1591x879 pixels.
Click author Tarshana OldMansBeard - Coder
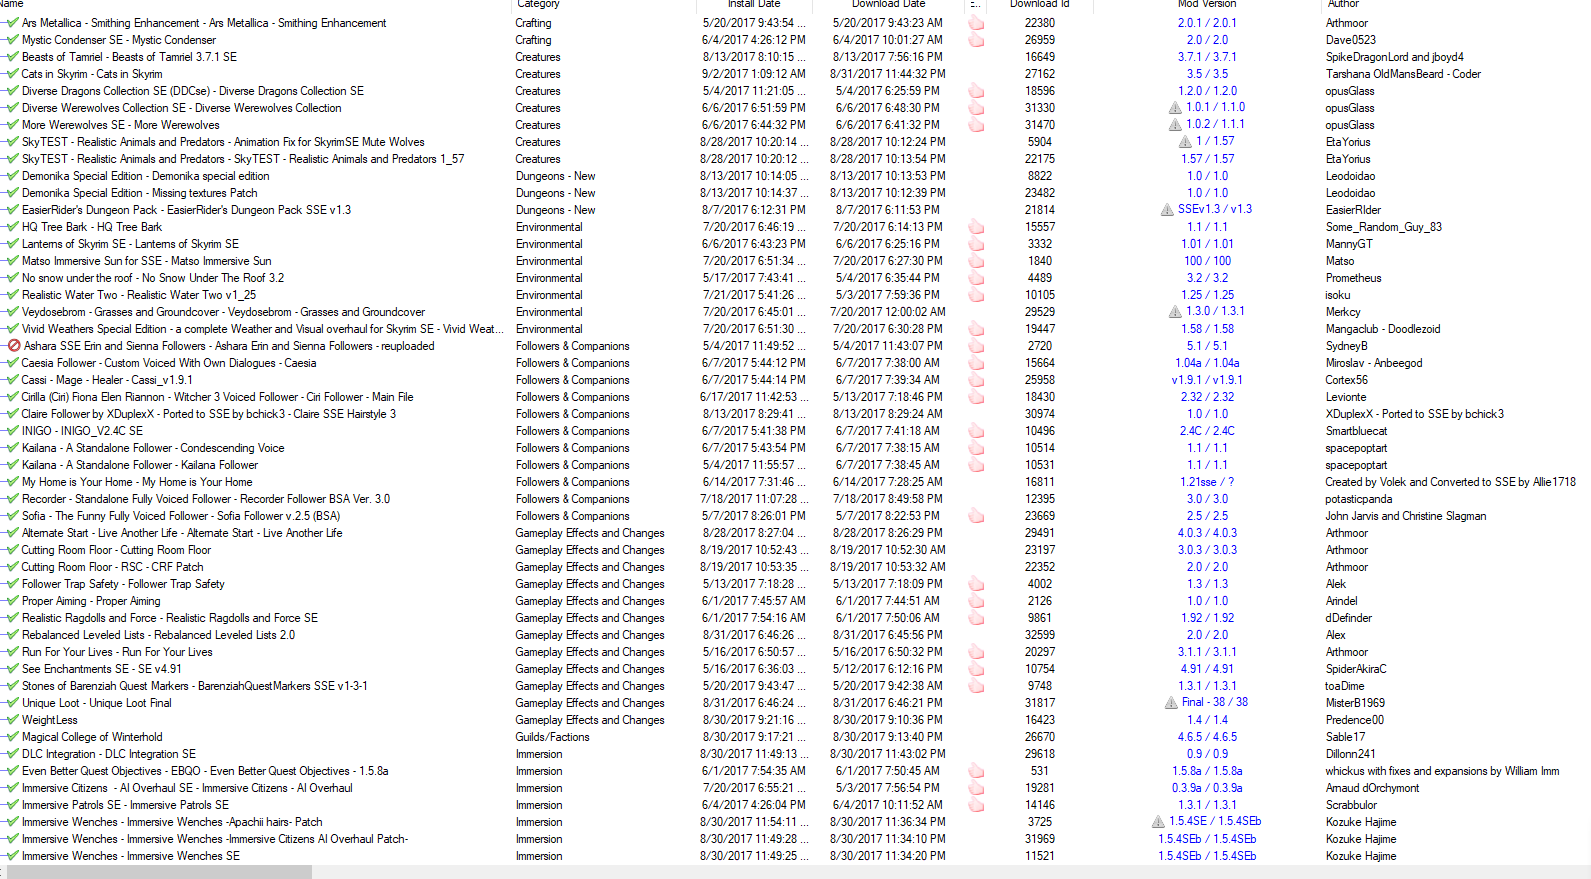1404,74
